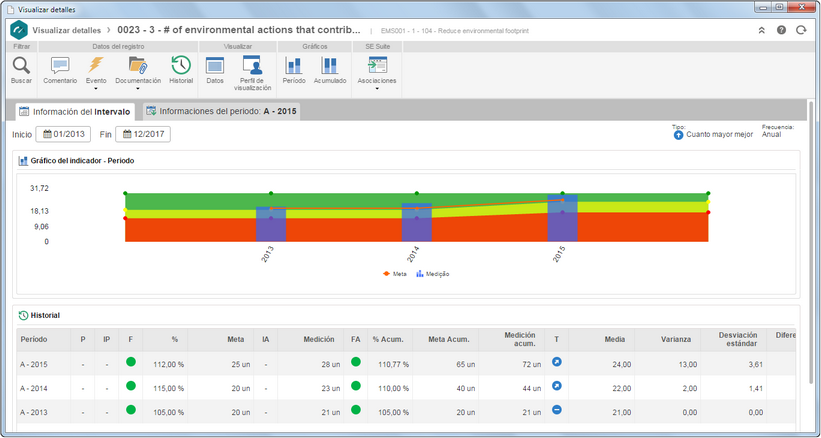Viewport: 821px width, 438px height.
Task: Expand the Documentación dropdown arrow
Action: click(x=138, y=89)
